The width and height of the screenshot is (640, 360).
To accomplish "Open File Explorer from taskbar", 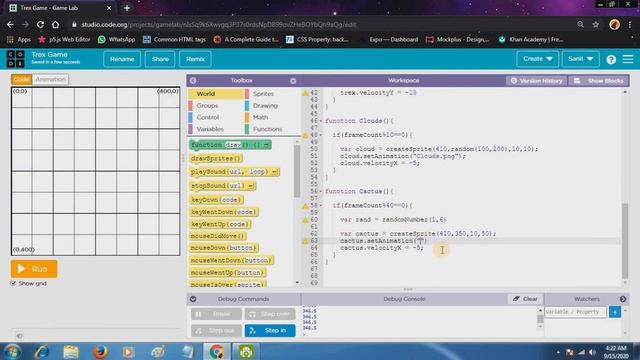I will 71,351.
